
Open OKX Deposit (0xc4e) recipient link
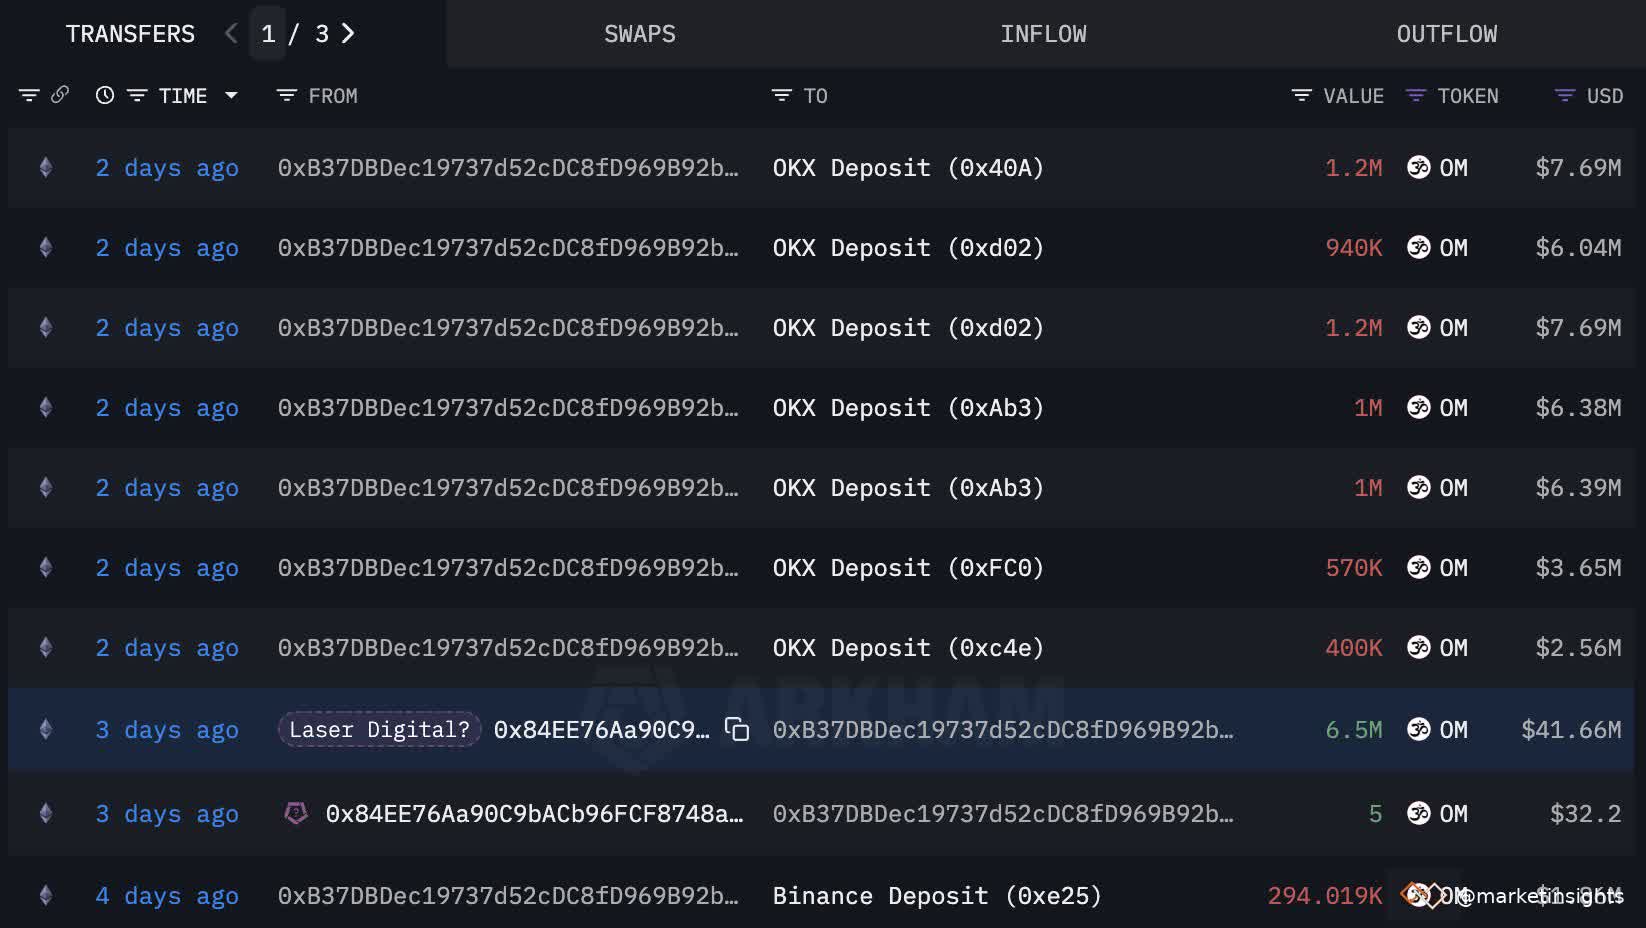908,648
